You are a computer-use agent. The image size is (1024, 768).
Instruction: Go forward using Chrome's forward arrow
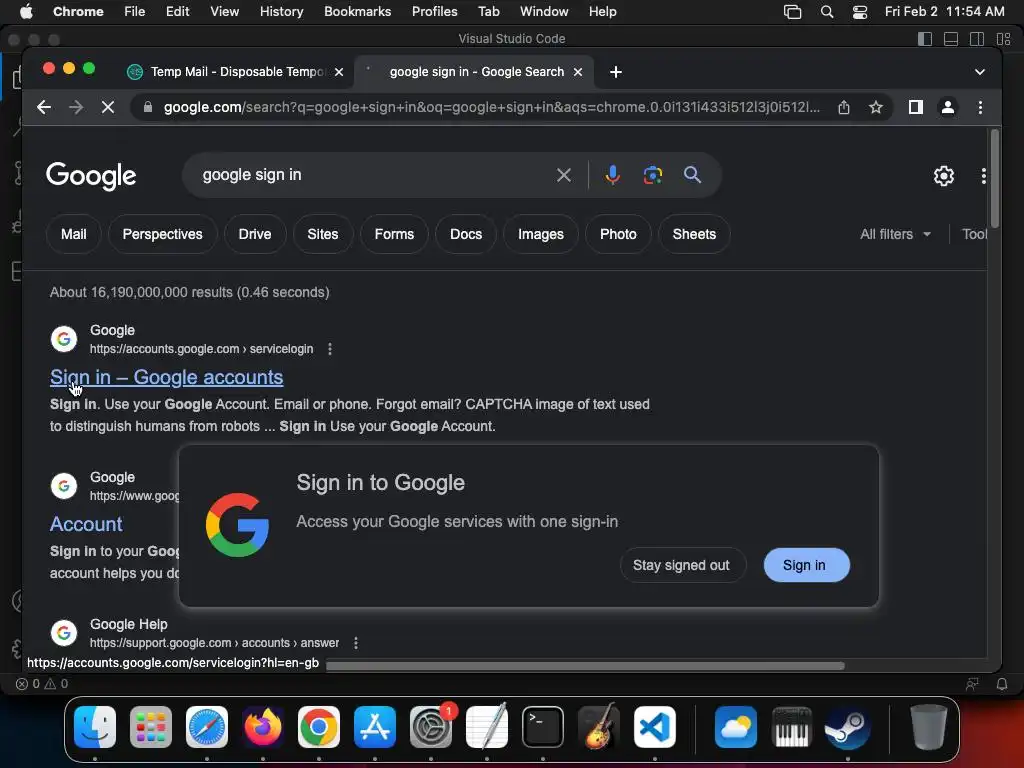[76, 107]
